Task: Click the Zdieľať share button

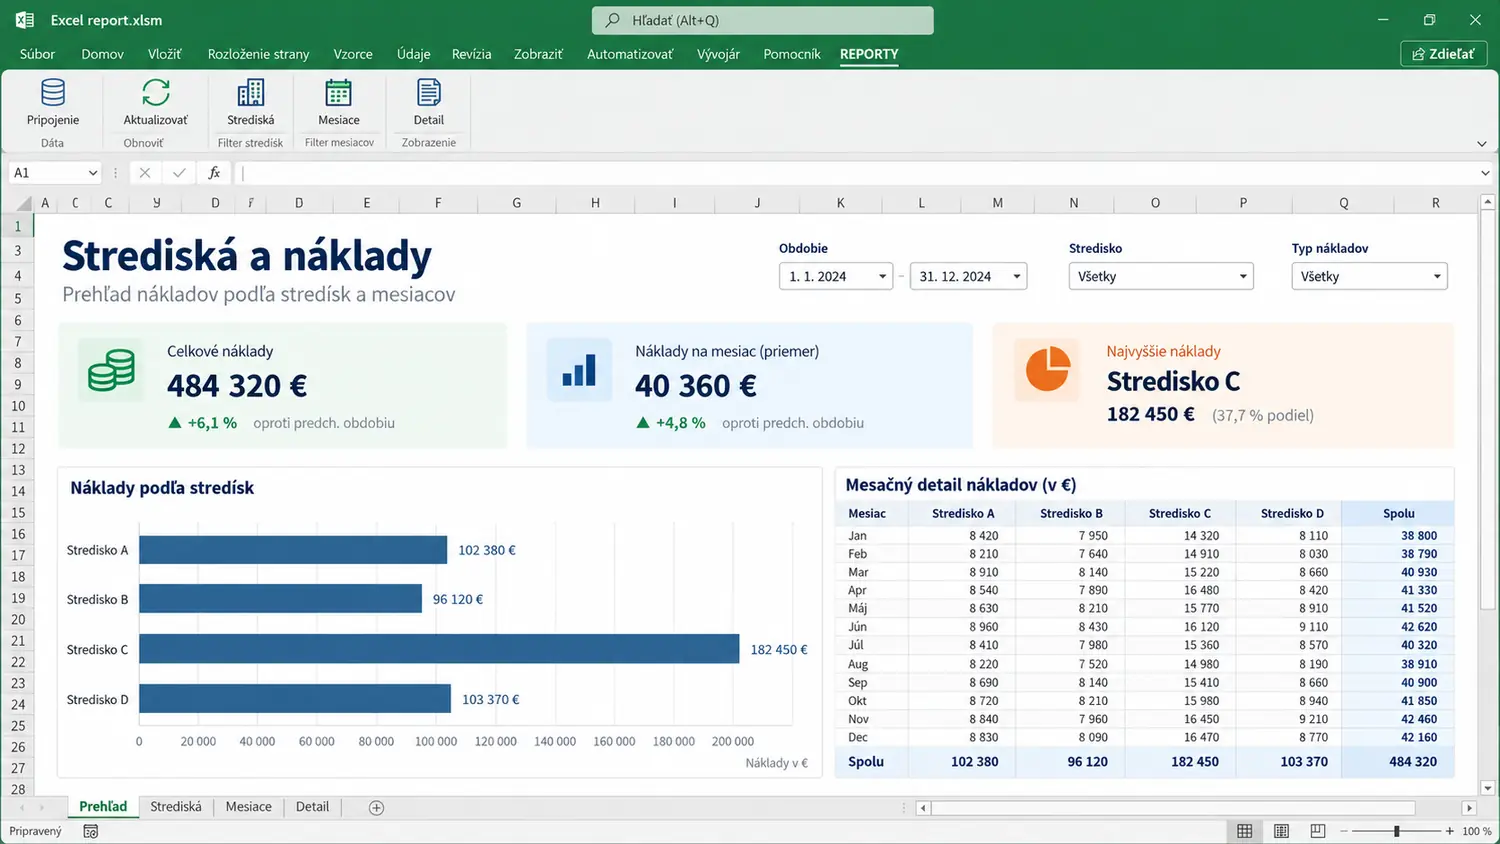Action: (1444, 54)
